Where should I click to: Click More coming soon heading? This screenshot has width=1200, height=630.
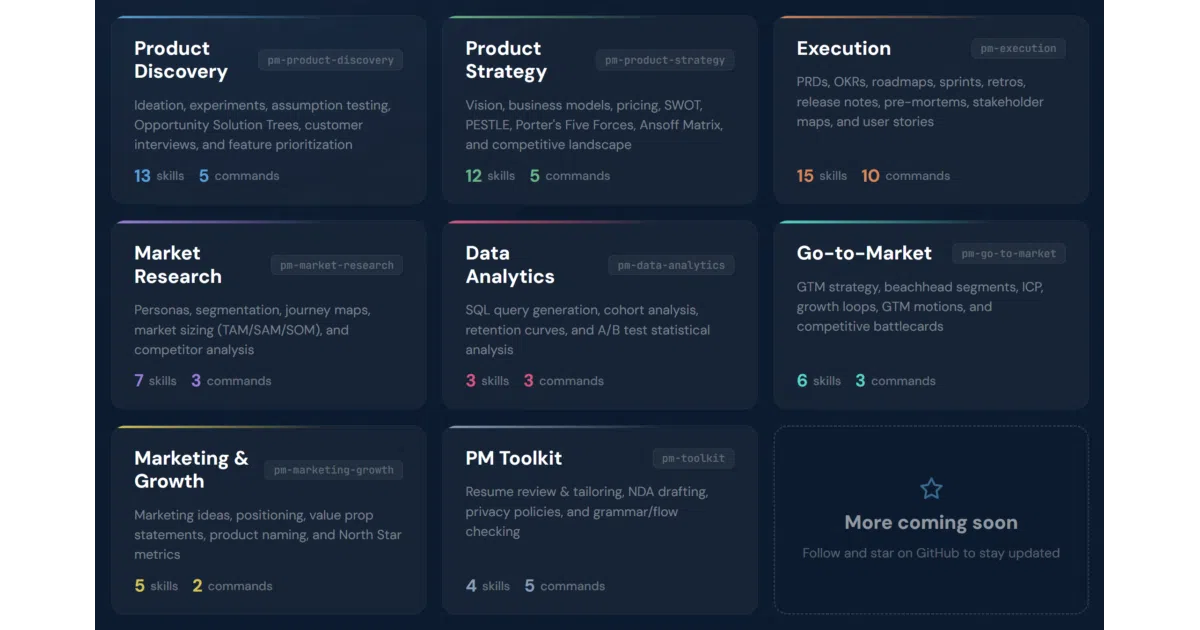click(x=931, y=523)
